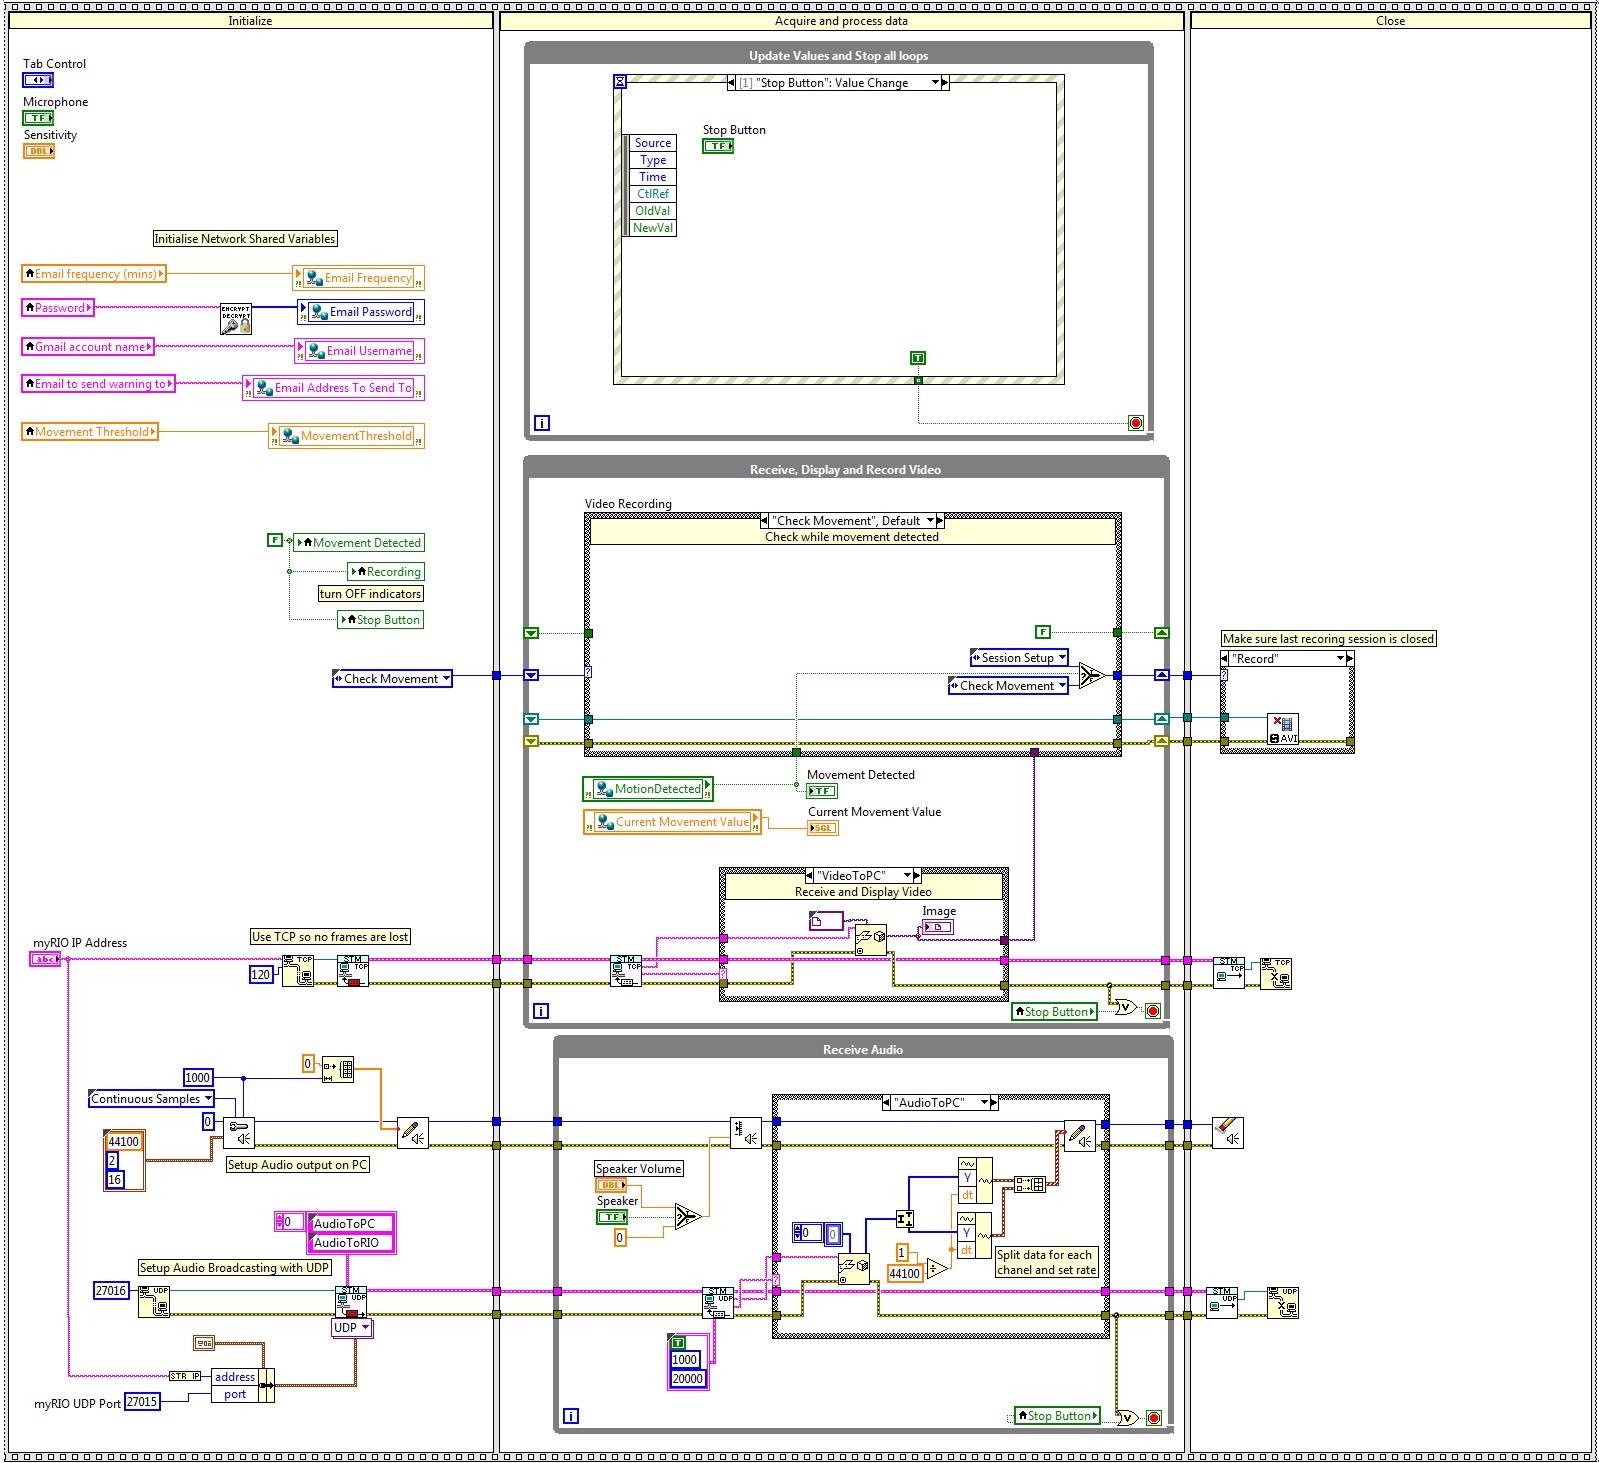Open the "Check Movement", Default case selector

852,521
